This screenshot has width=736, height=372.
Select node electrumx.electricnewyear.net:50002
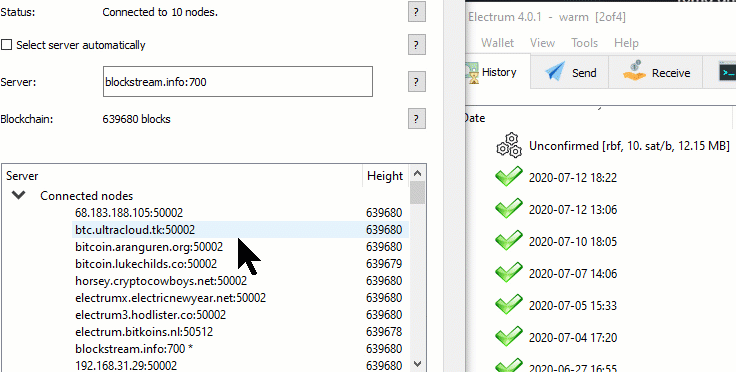click(x=240, y=298)
